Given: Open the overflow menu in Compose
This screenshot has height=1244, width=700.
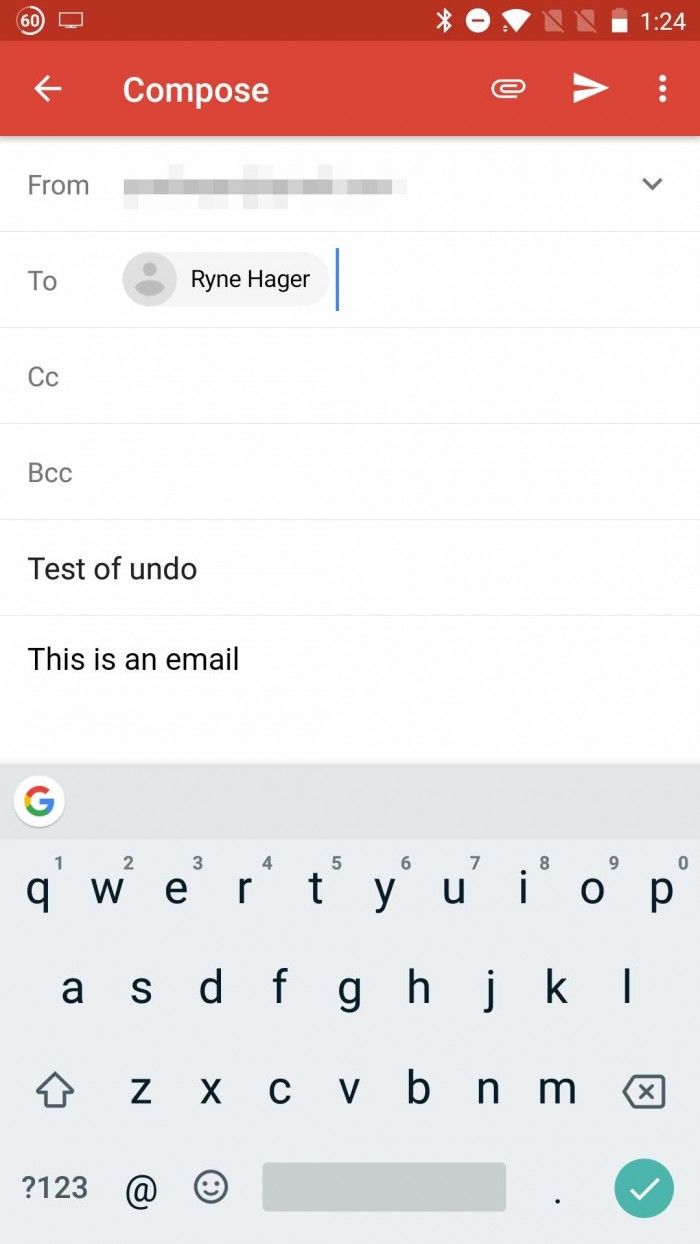Looking at the screenshot, I should click(662, 88).
